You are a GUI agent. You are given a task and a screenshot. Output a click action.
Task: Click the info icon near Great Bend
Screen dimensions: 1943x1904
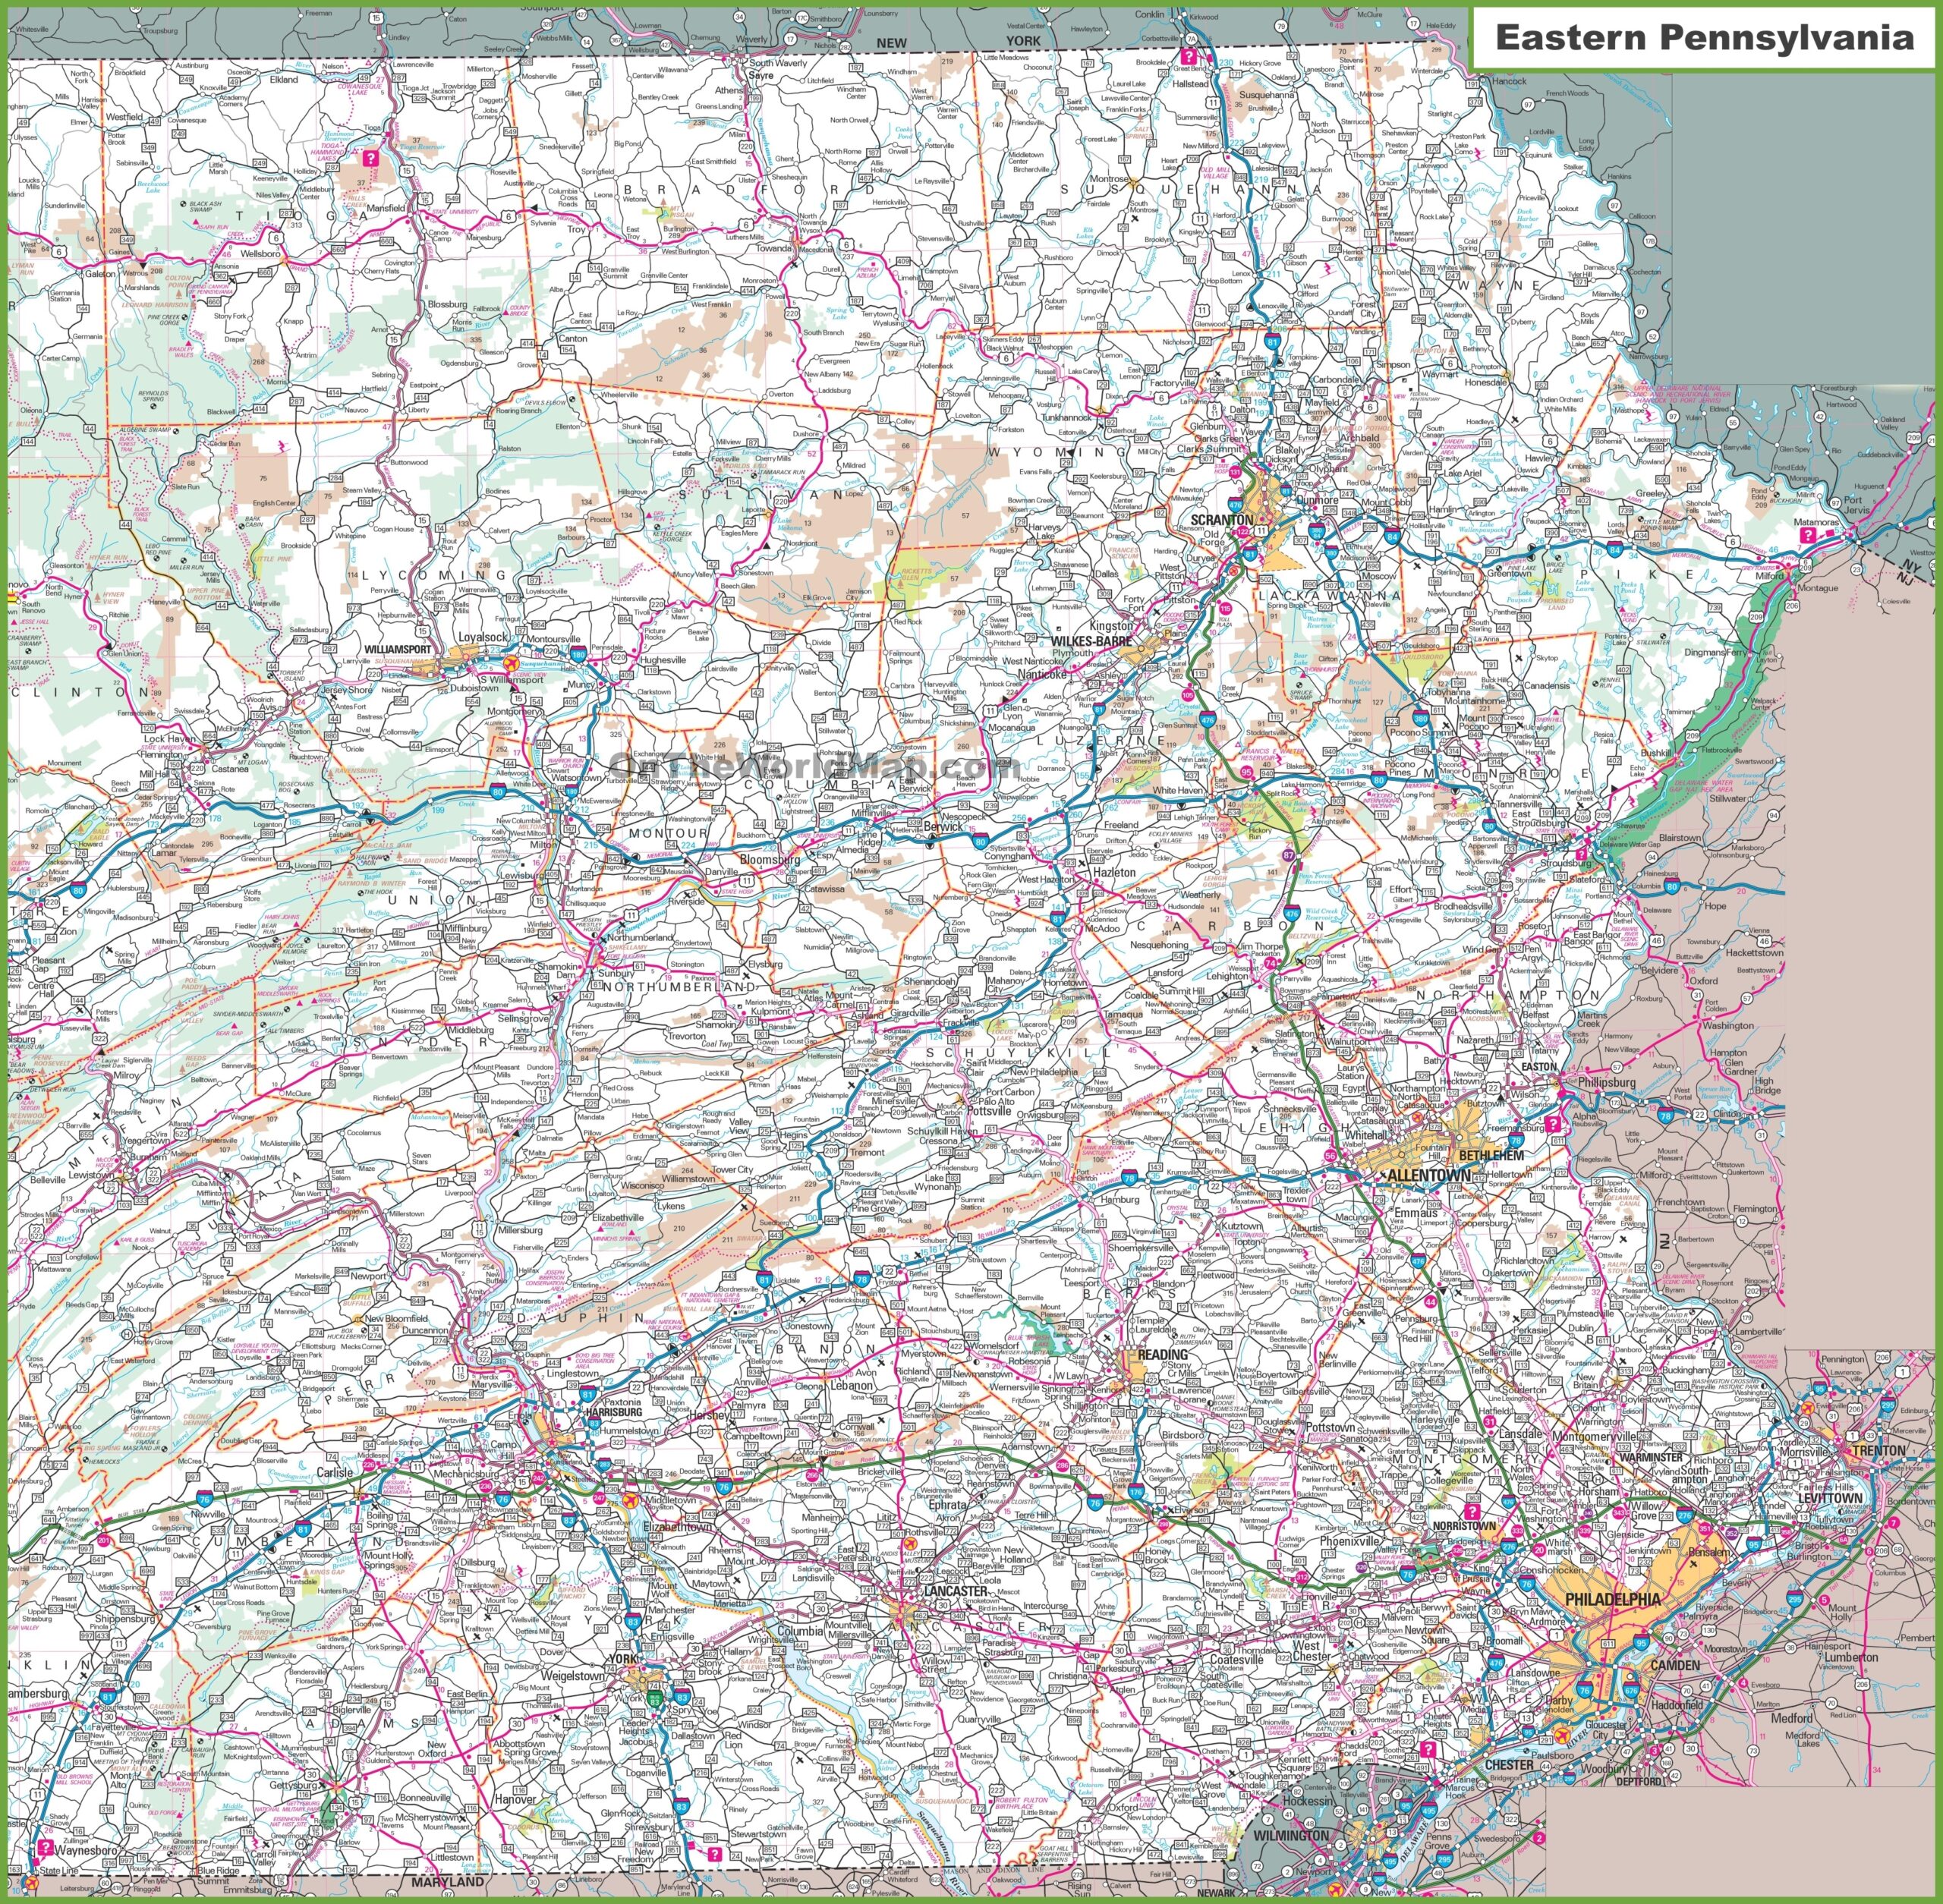pos(1188,56)
